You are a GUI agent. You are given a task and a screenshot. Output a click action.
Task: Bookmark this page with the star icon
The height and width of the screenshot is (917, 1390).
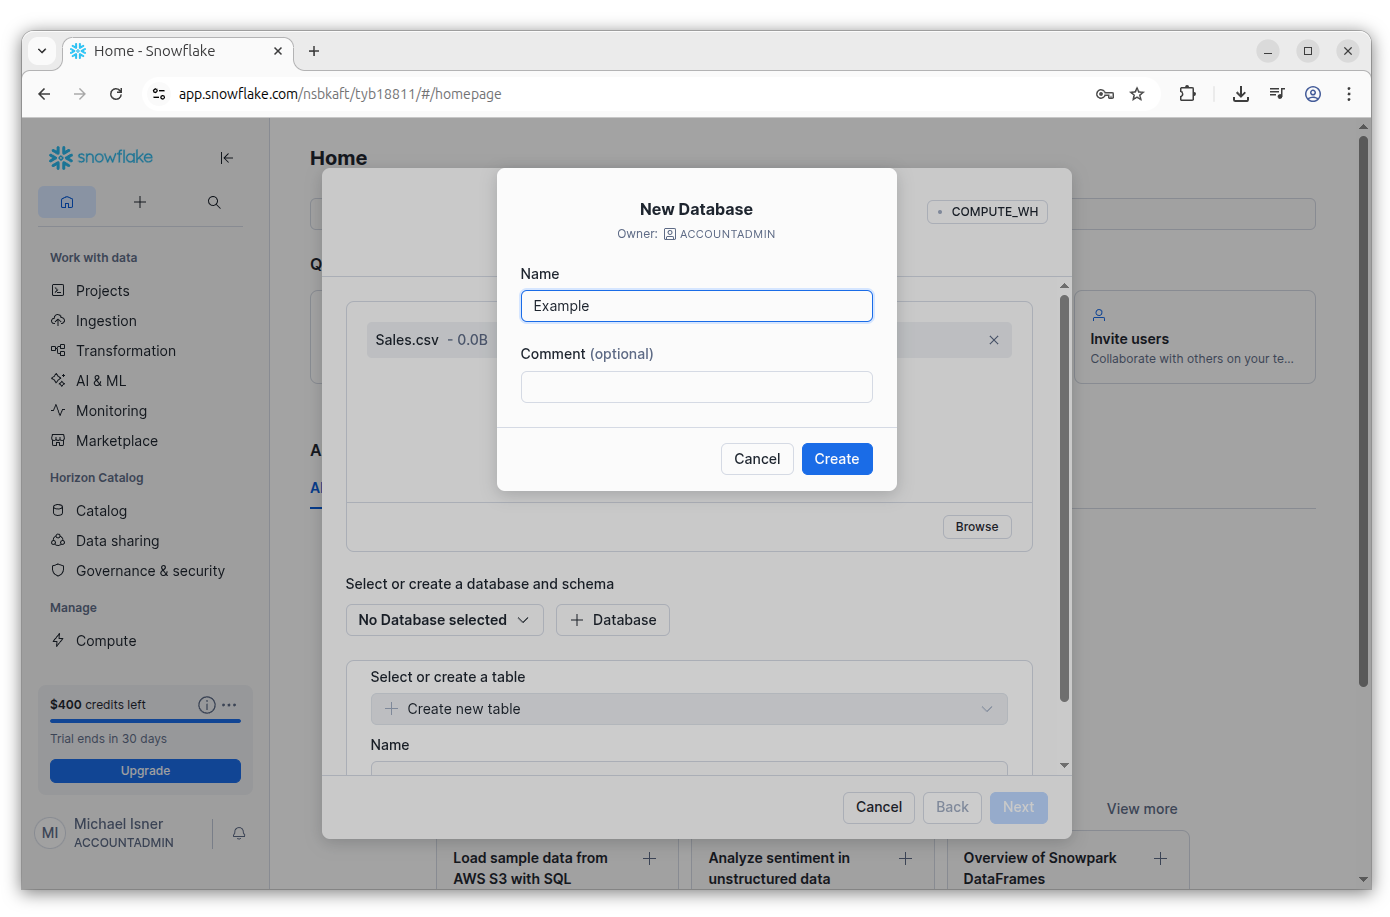1137,94
